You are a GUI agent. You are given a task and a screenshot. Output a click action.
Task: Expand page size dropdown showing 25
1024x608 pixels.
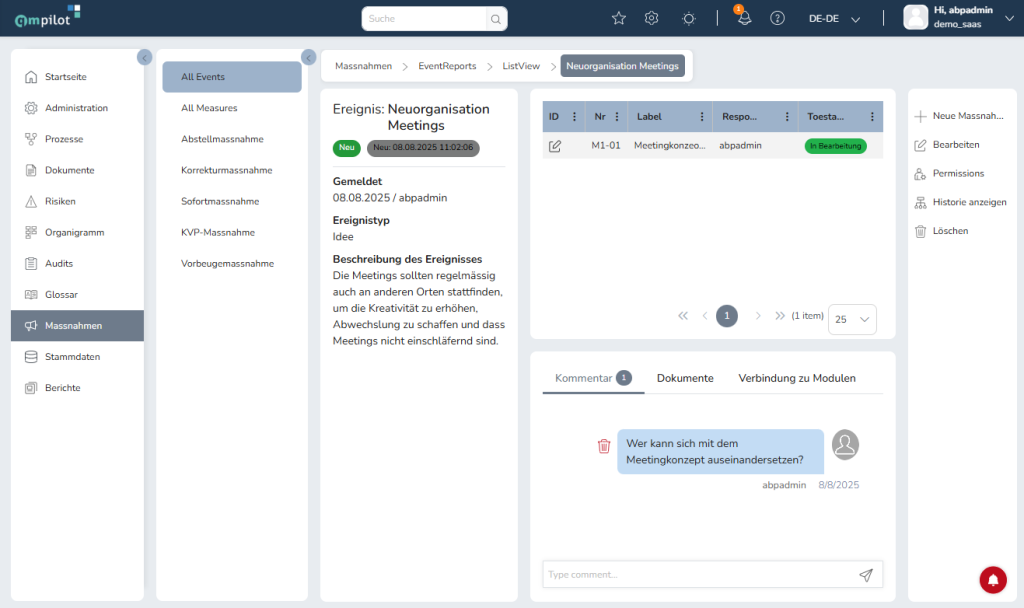852,319
